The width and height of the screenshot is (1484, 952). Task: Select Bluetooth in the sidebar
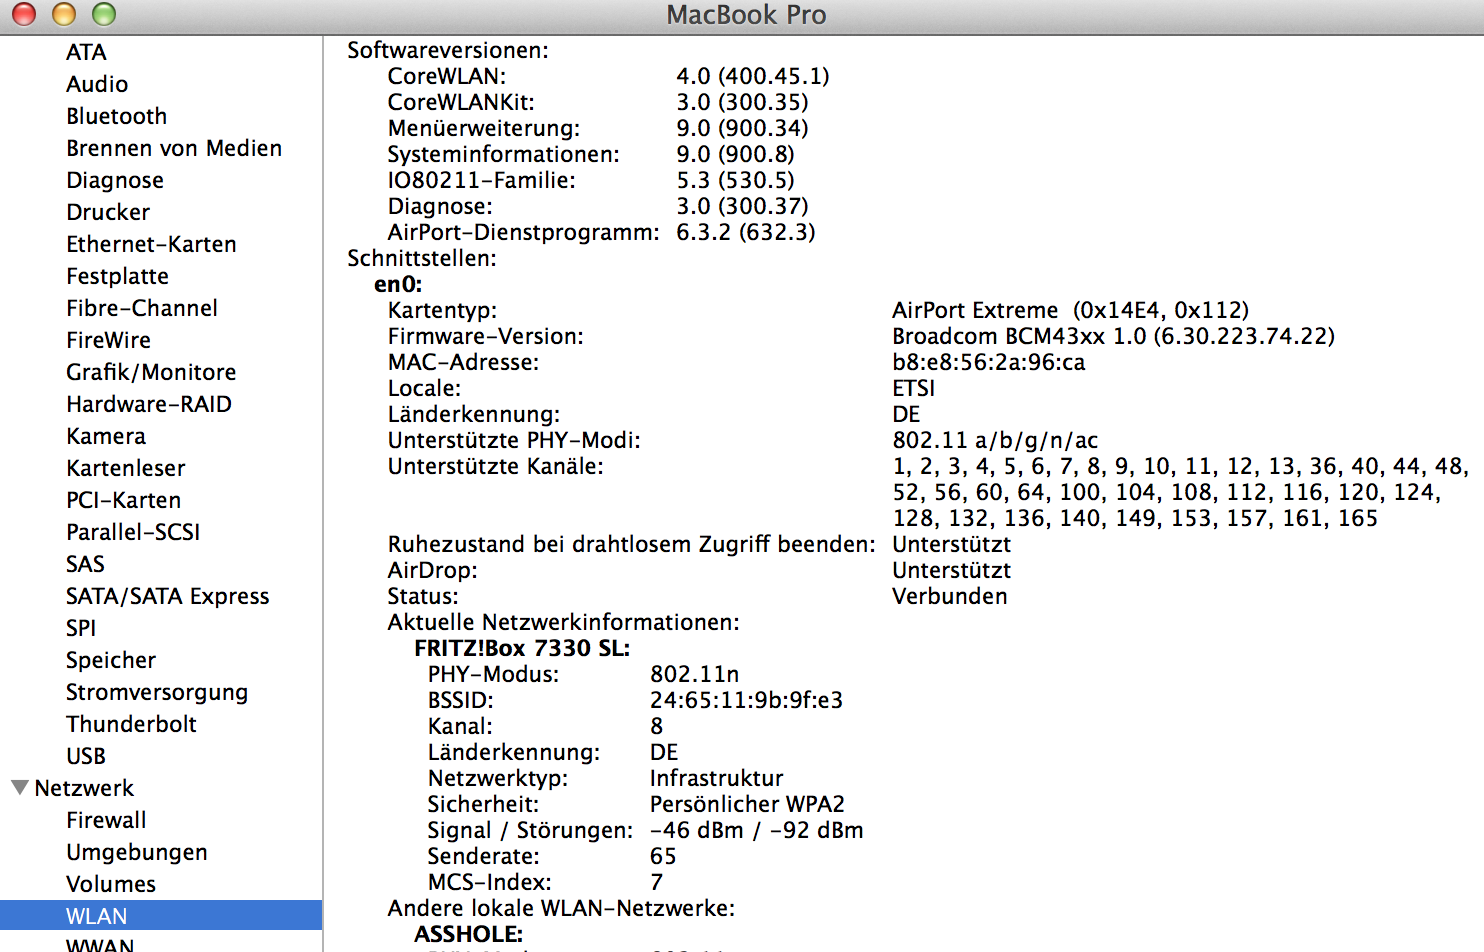point(116,116)
